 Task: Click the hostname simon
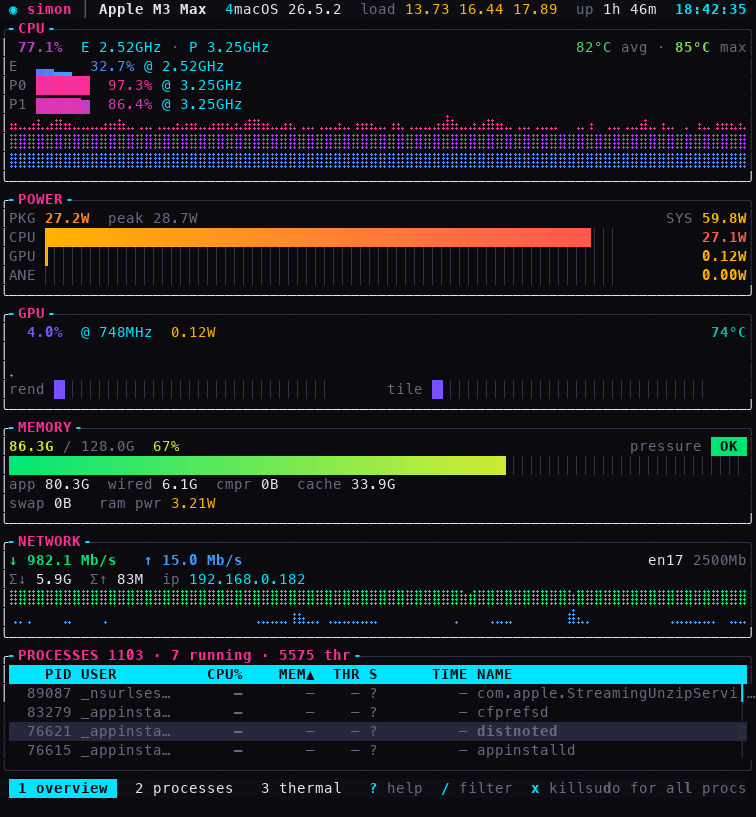(49, 9)
